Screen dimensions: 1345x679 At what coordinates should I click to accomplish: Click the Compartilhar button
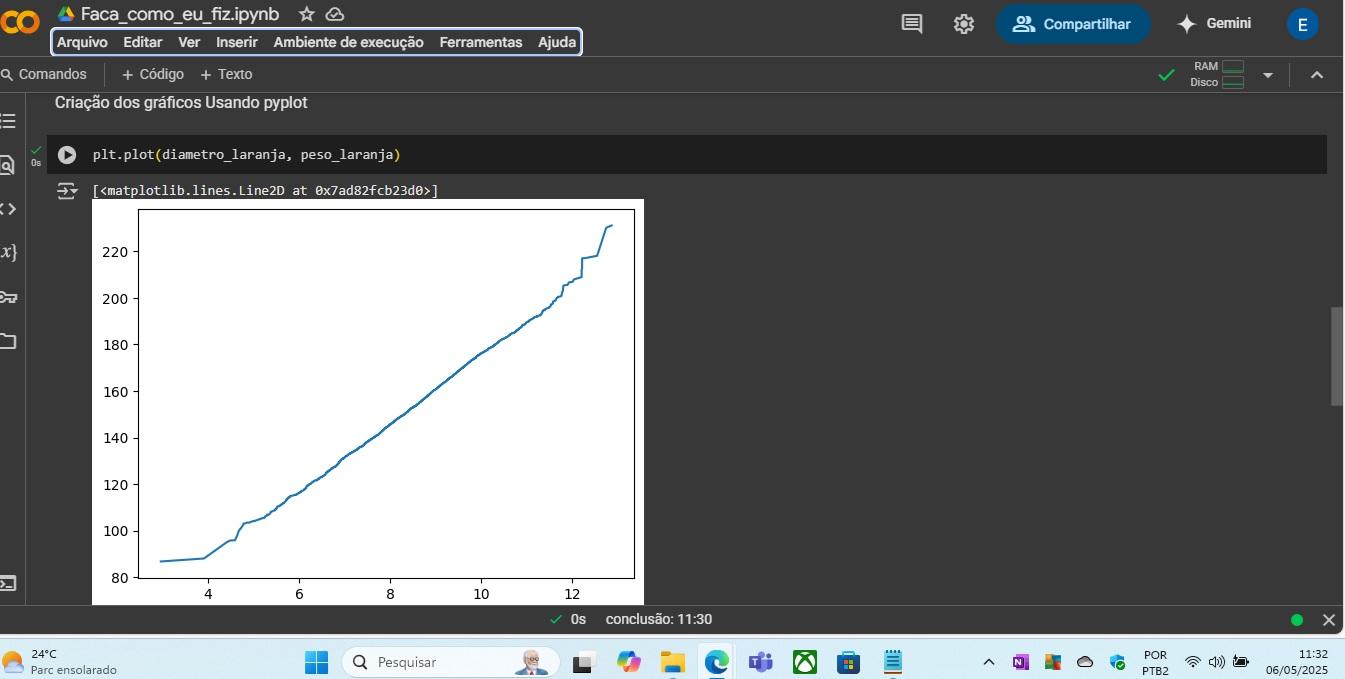1073,24
